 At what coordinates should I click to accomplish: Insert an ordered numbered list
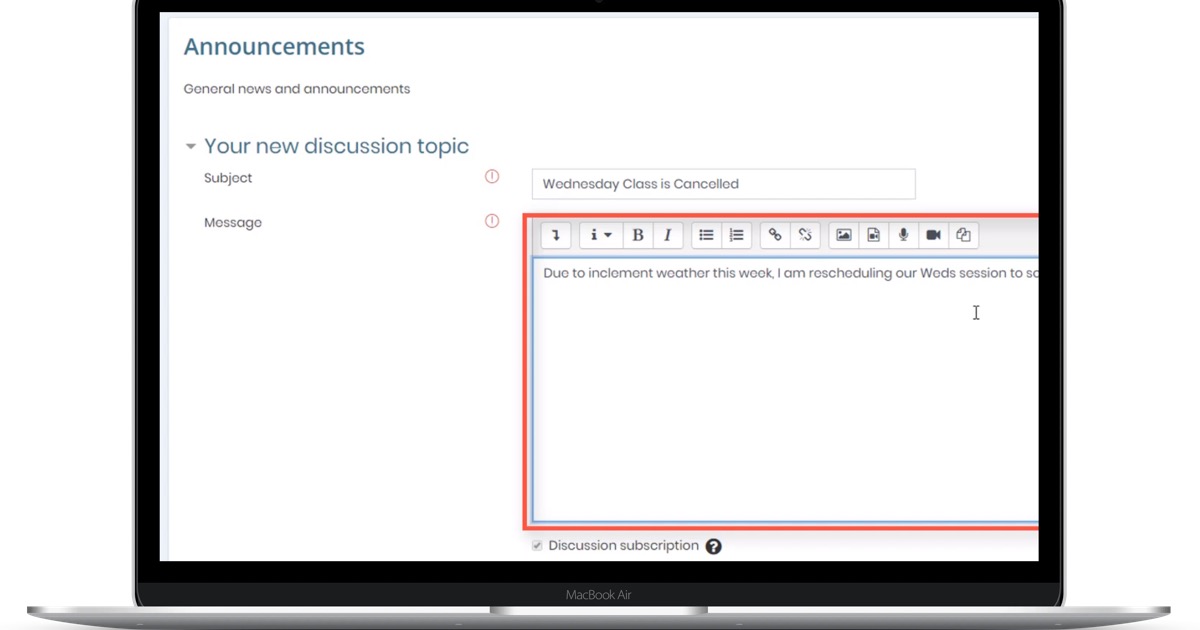[x=736, y=235]
